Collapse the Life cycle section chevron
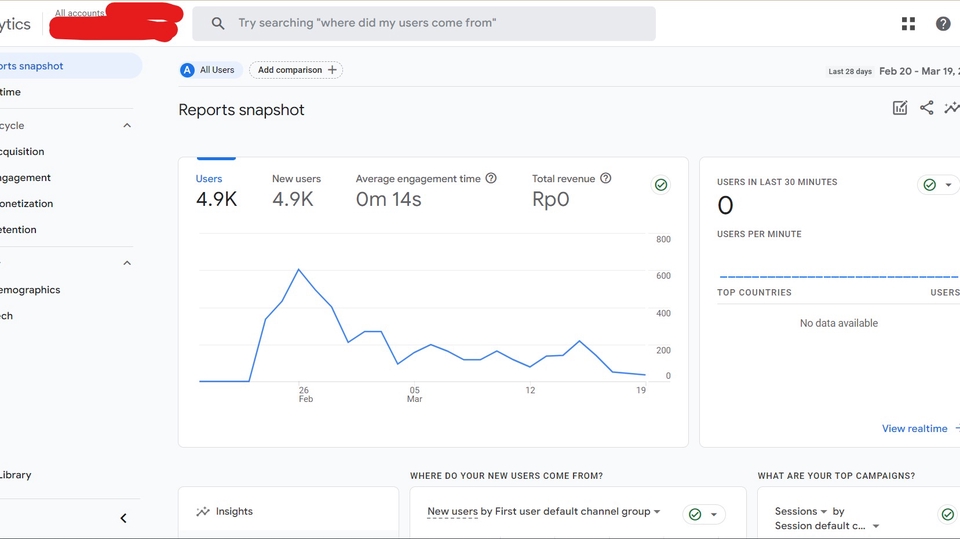The width and height of the screenshot is (960, 539). click(x=127, y=126)
